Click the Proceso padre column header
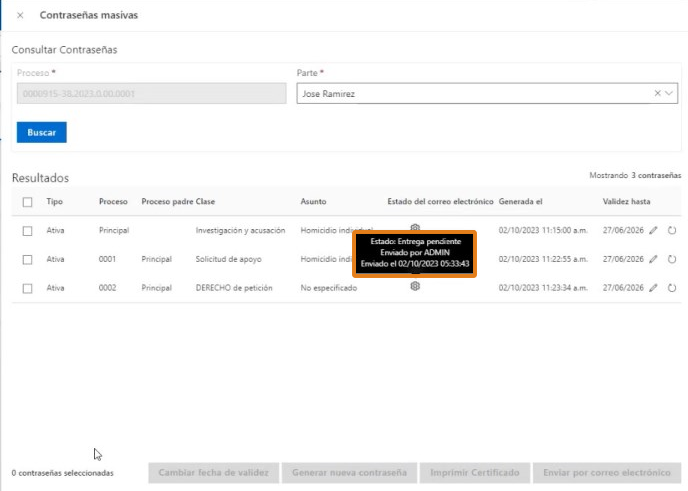 (167, 201)
